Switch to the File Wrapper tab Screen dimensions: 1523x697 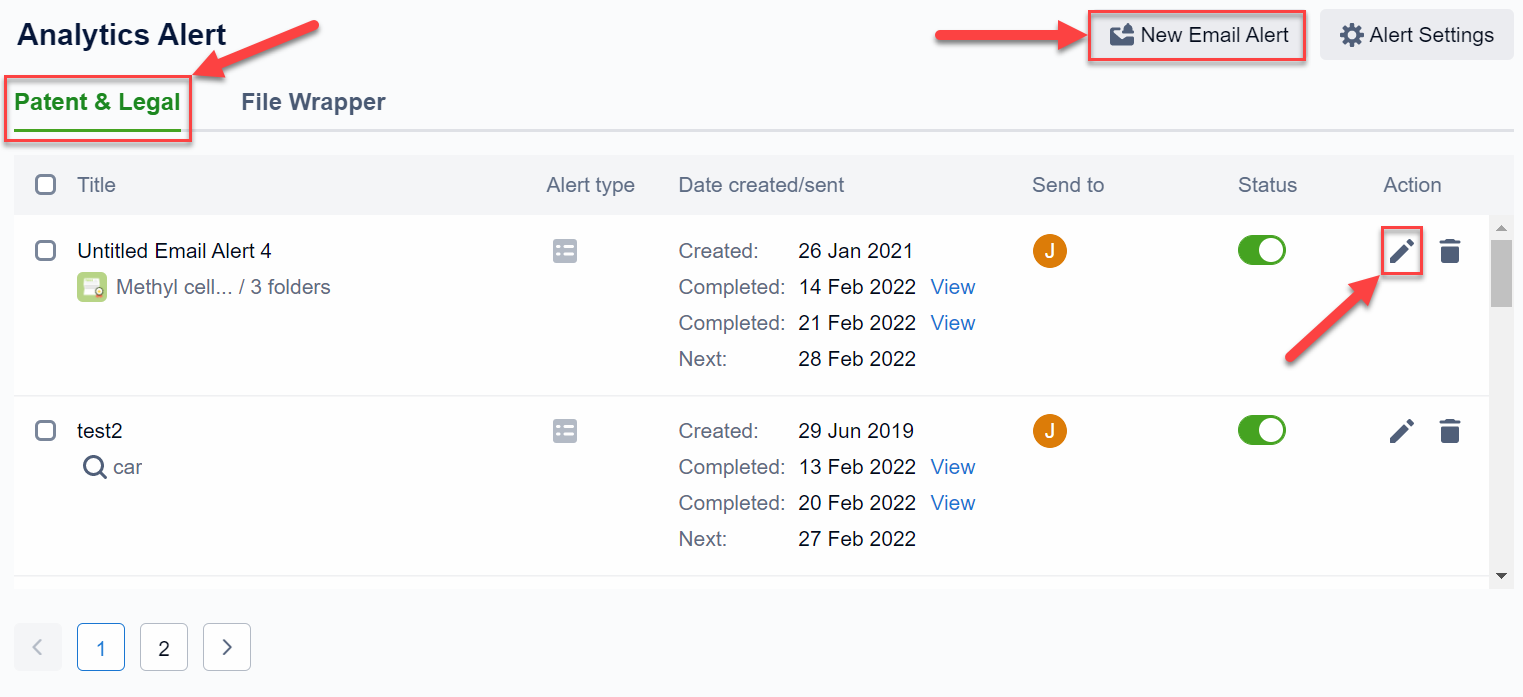[313, 102]
